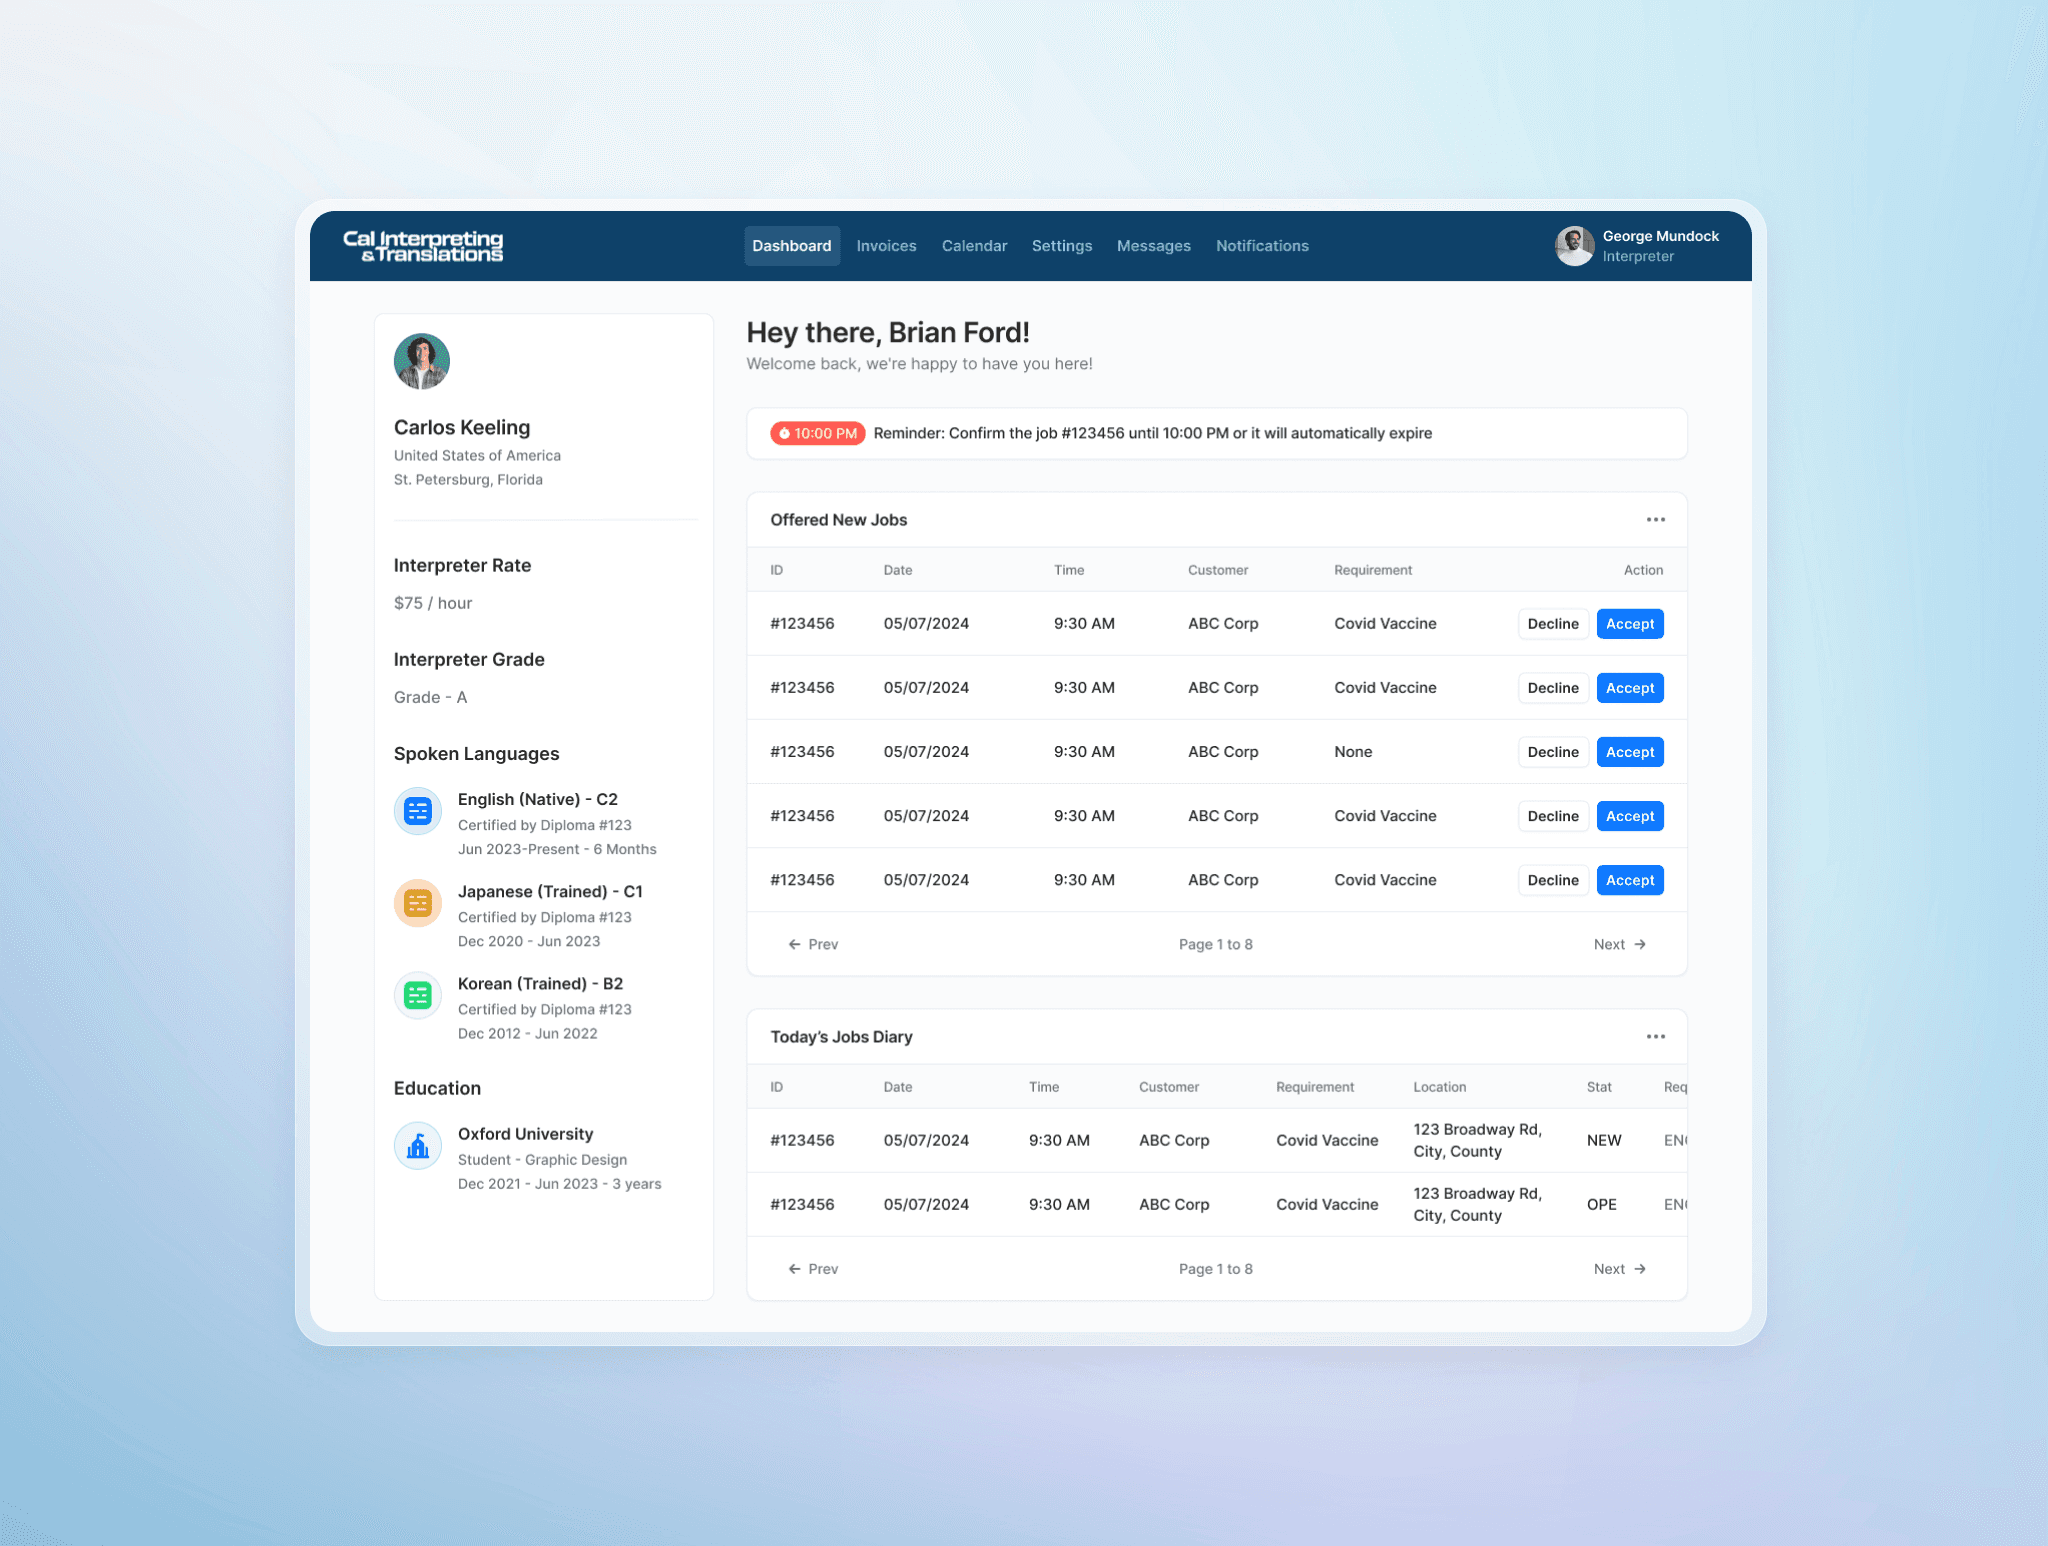The height and width of the screenshot is (1546, 2048).
Task: Select the blue English language certificate icon
Action: (417, 811)
